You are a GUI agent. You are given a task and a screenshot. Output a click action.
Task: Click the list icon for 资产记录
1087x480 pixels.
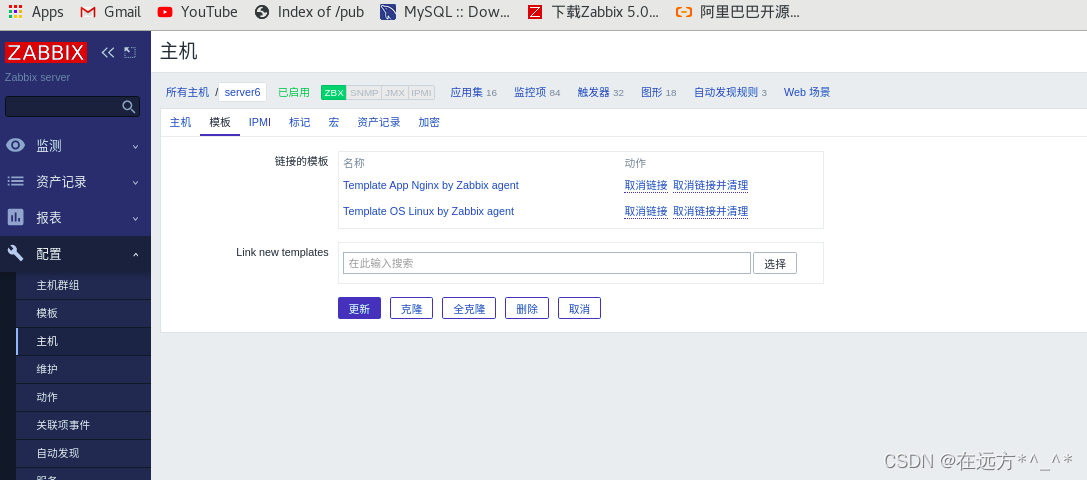point(15,181)
